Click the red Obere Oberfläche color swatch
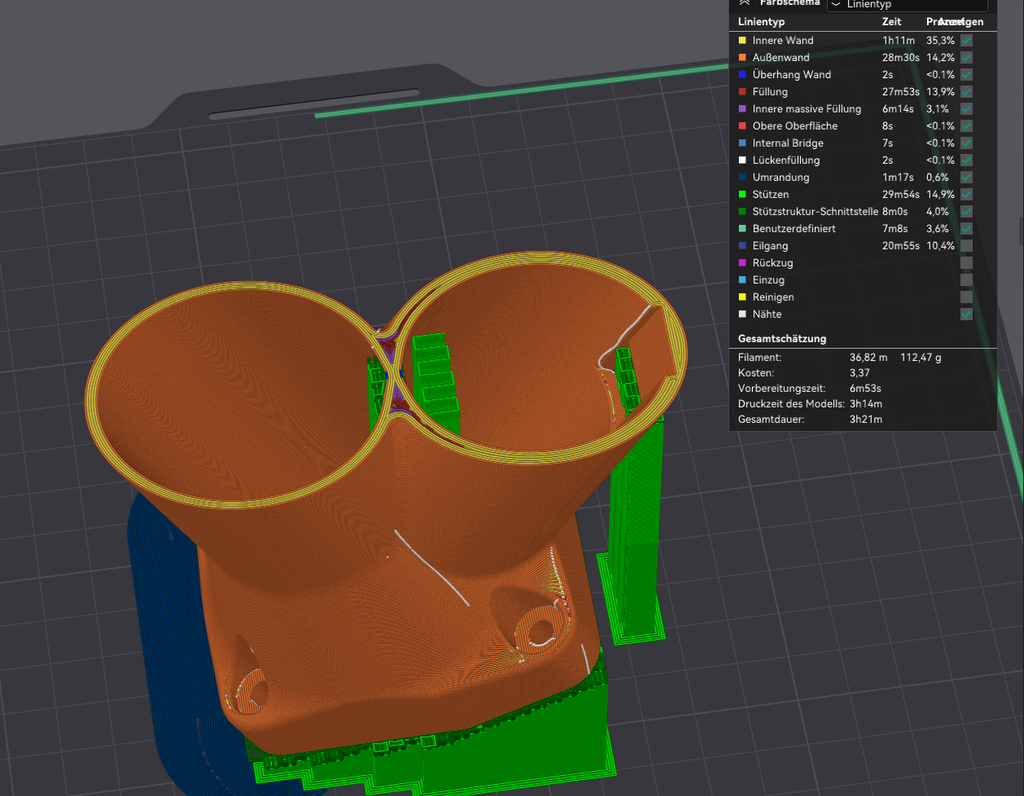Image resolution: width=1024 pixels, height=796 pixels. pos(742,126)
